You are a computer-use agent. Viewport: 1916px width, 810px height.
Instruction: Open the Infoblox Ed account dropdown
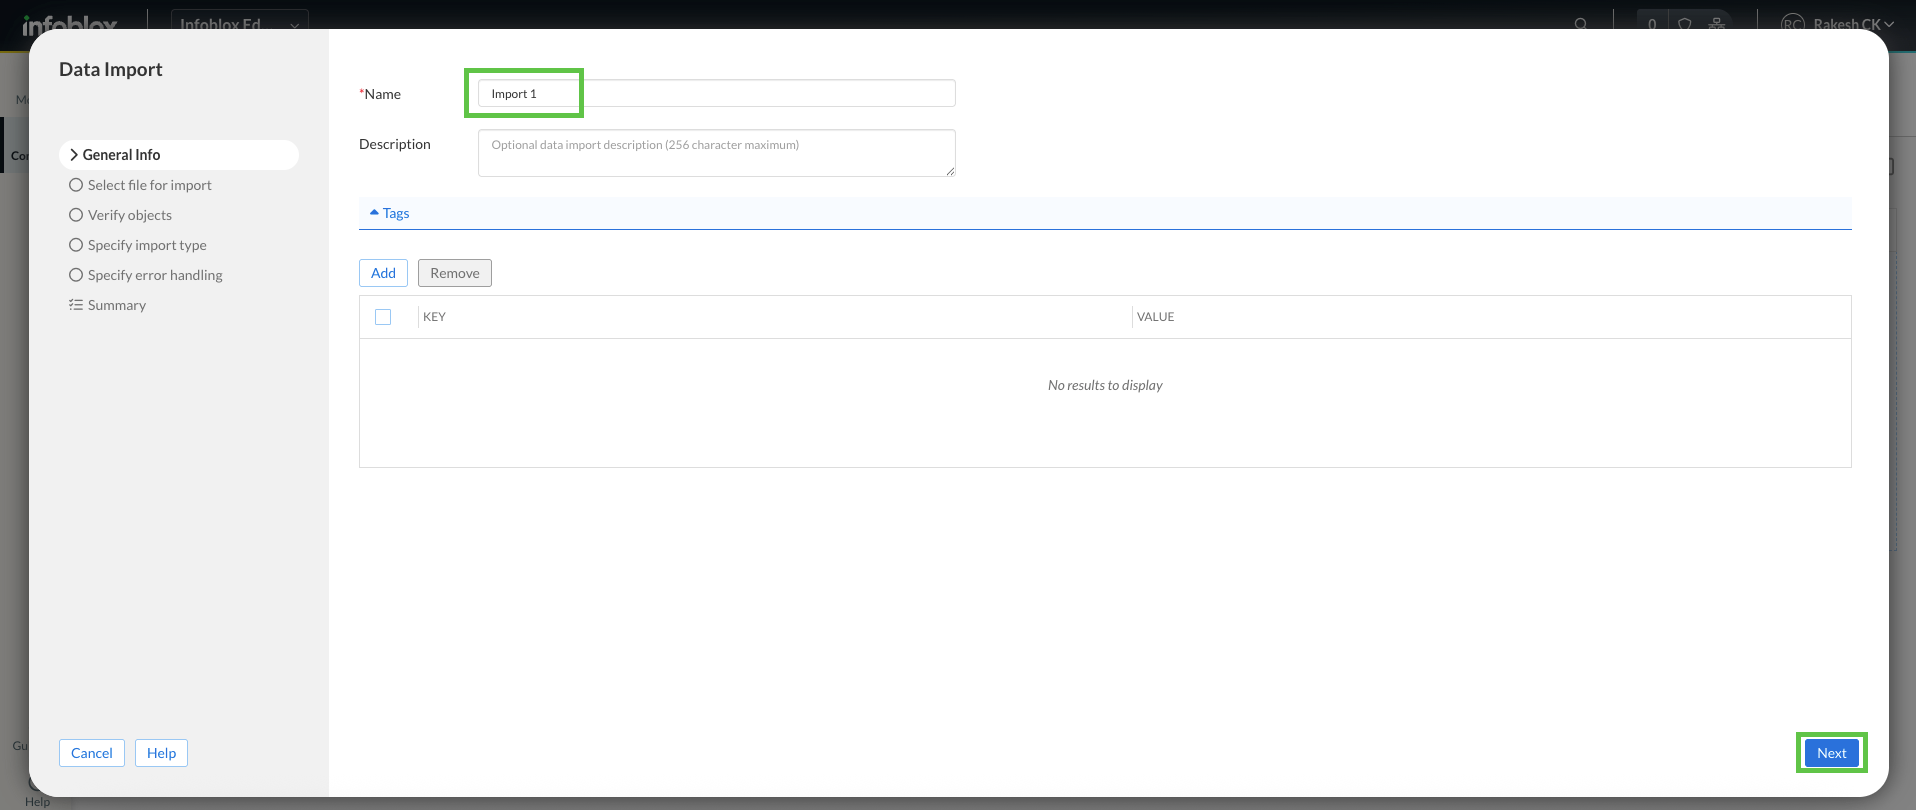239,24
